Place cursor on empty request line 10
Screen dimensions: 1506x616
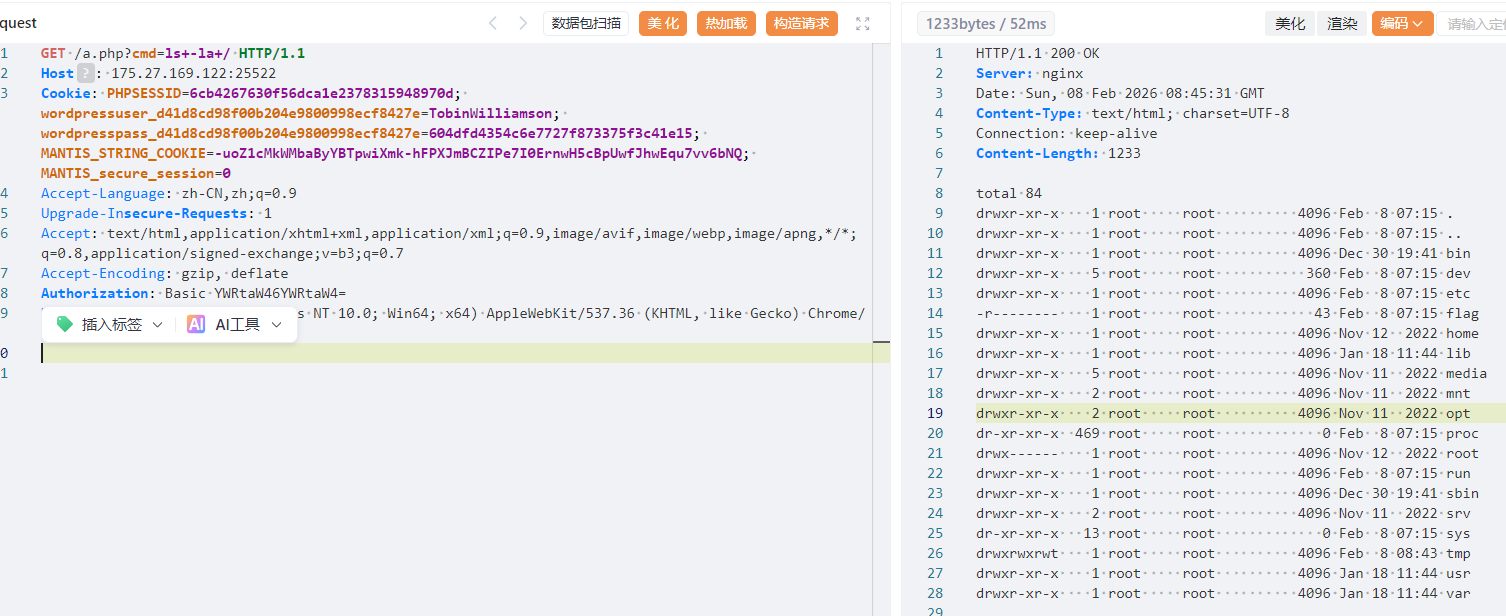point(400,353)
